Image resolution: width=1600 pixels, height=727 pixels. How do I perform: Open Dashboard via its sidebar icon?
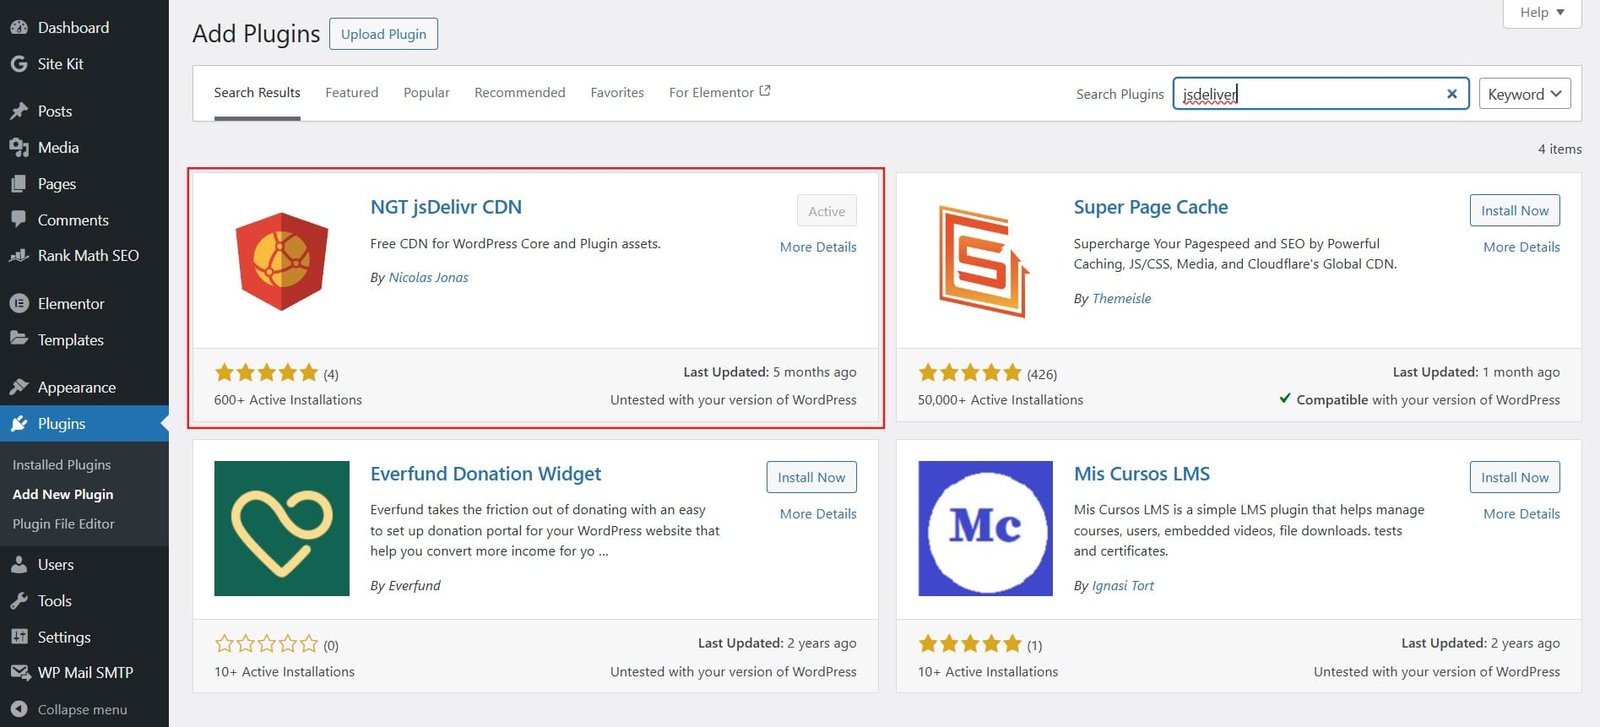pyautogui.click(x=18, y=28)
